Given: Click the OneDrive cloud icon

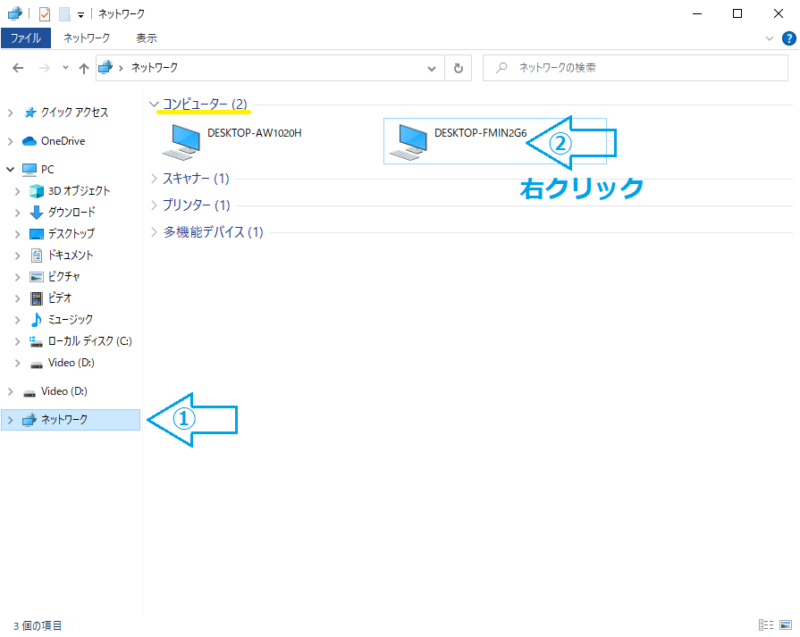Looking at the screenshot, I should pos(30,141).
